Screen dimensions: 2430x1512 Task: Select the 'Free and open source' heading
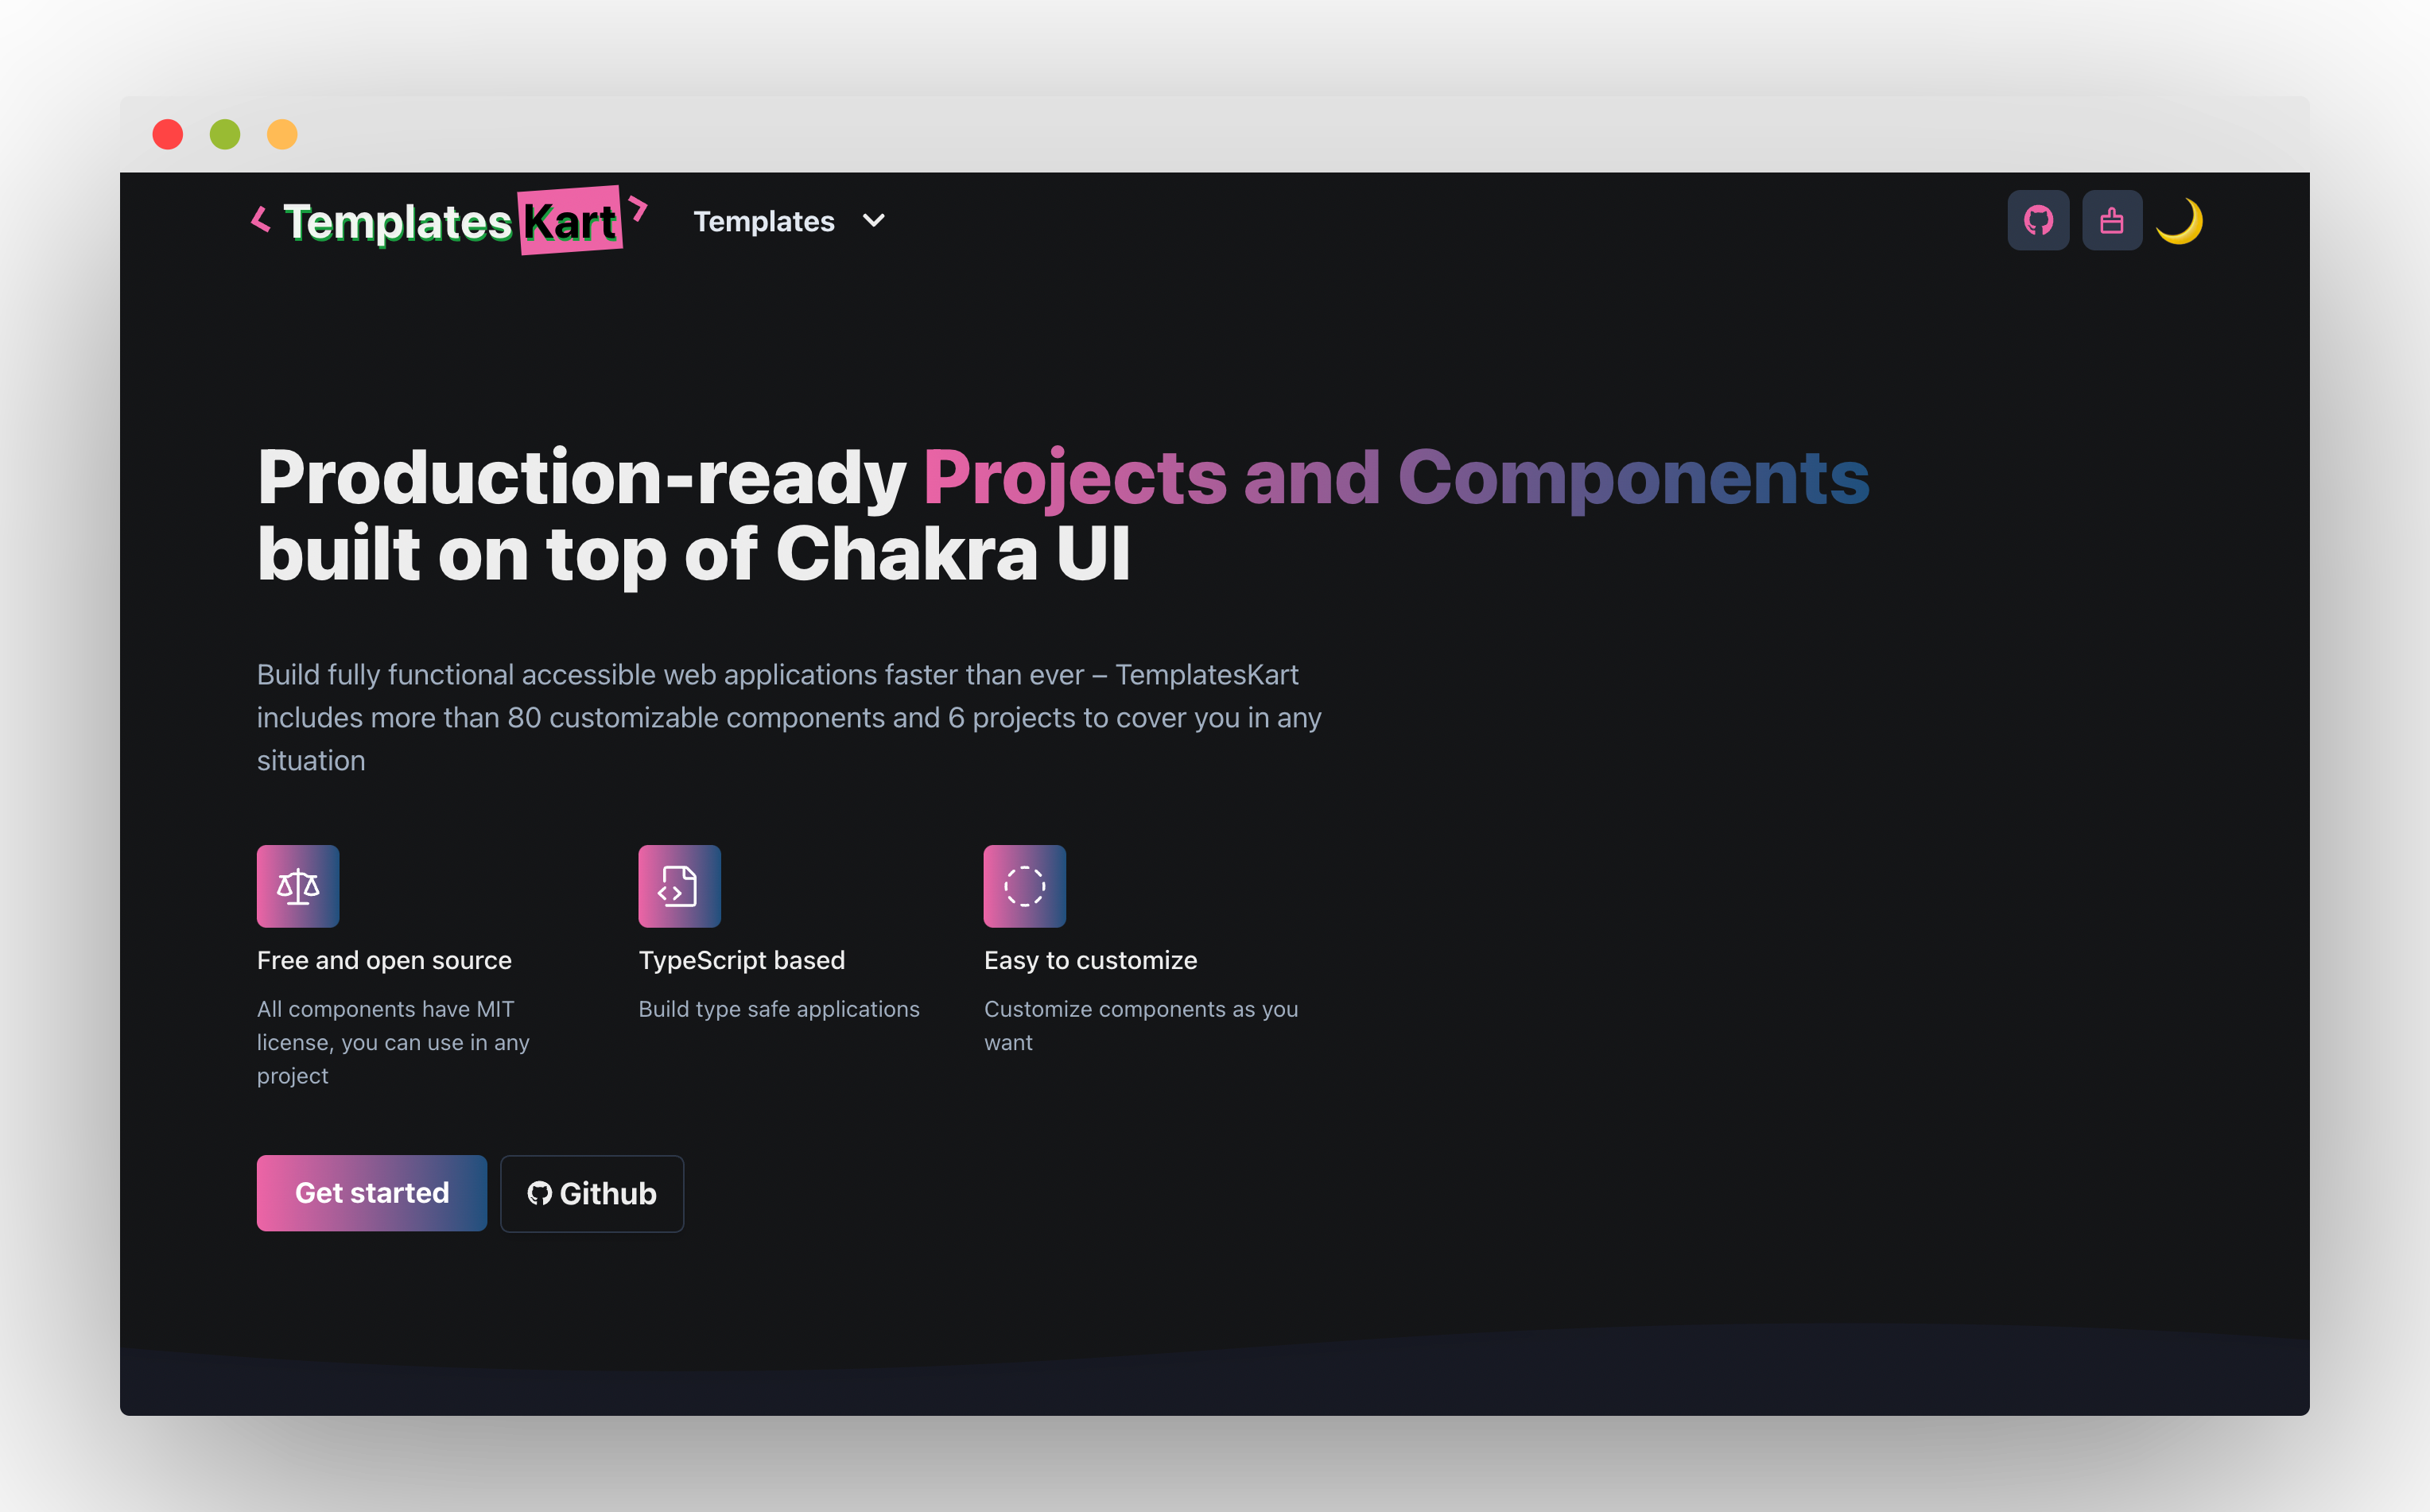(x=384, y=960)
